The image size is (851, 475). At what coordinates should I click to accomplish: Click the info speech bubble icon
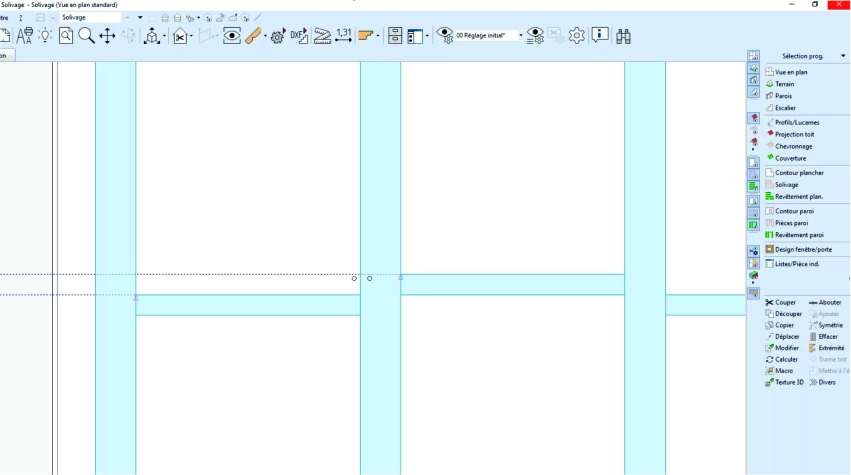pos(600,35)
